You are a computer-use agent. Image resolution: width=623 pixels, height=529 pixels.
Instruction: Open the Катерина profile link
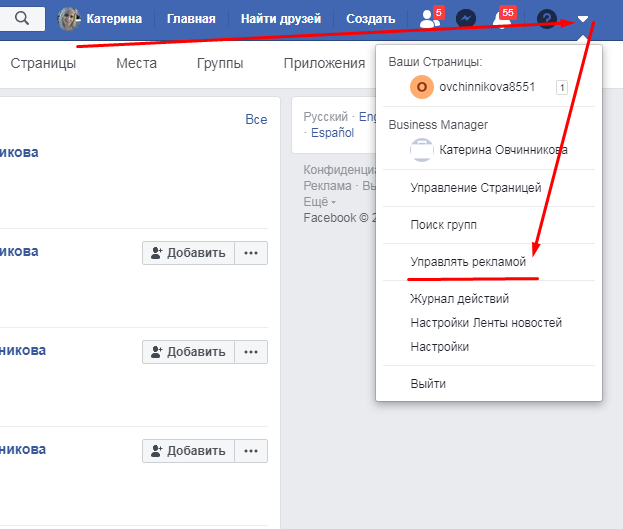(114, 19)
